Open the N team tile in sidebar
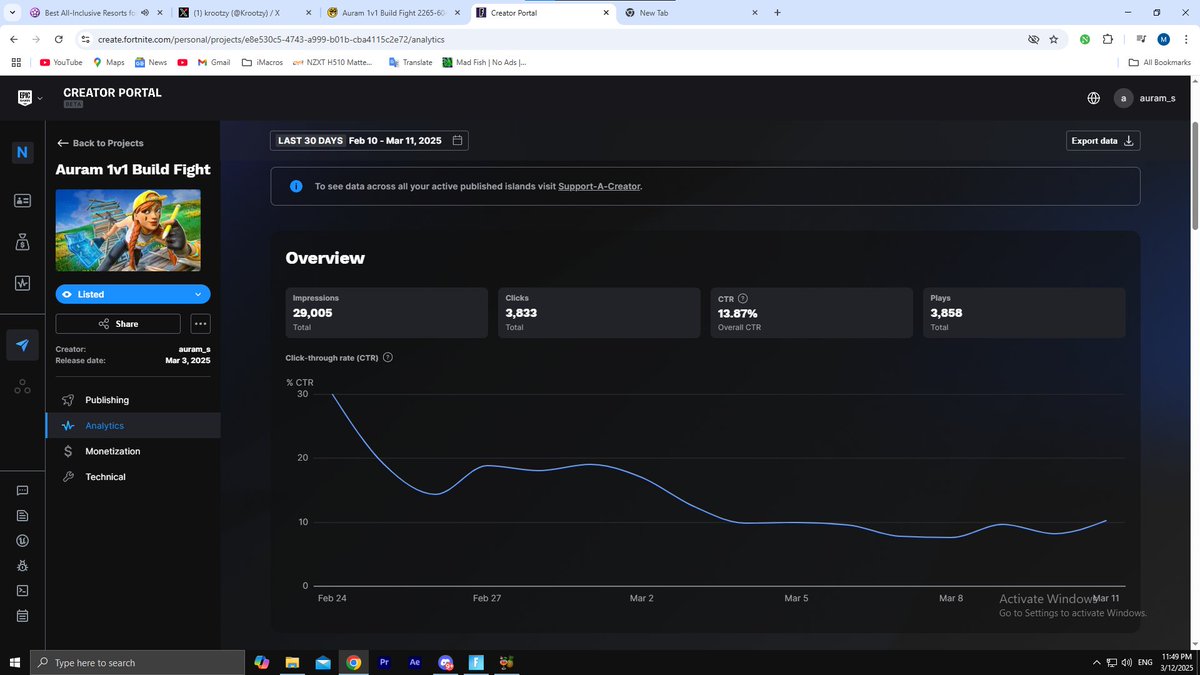The width and height of the screenshot is (1200, 675). pos(23,153)
